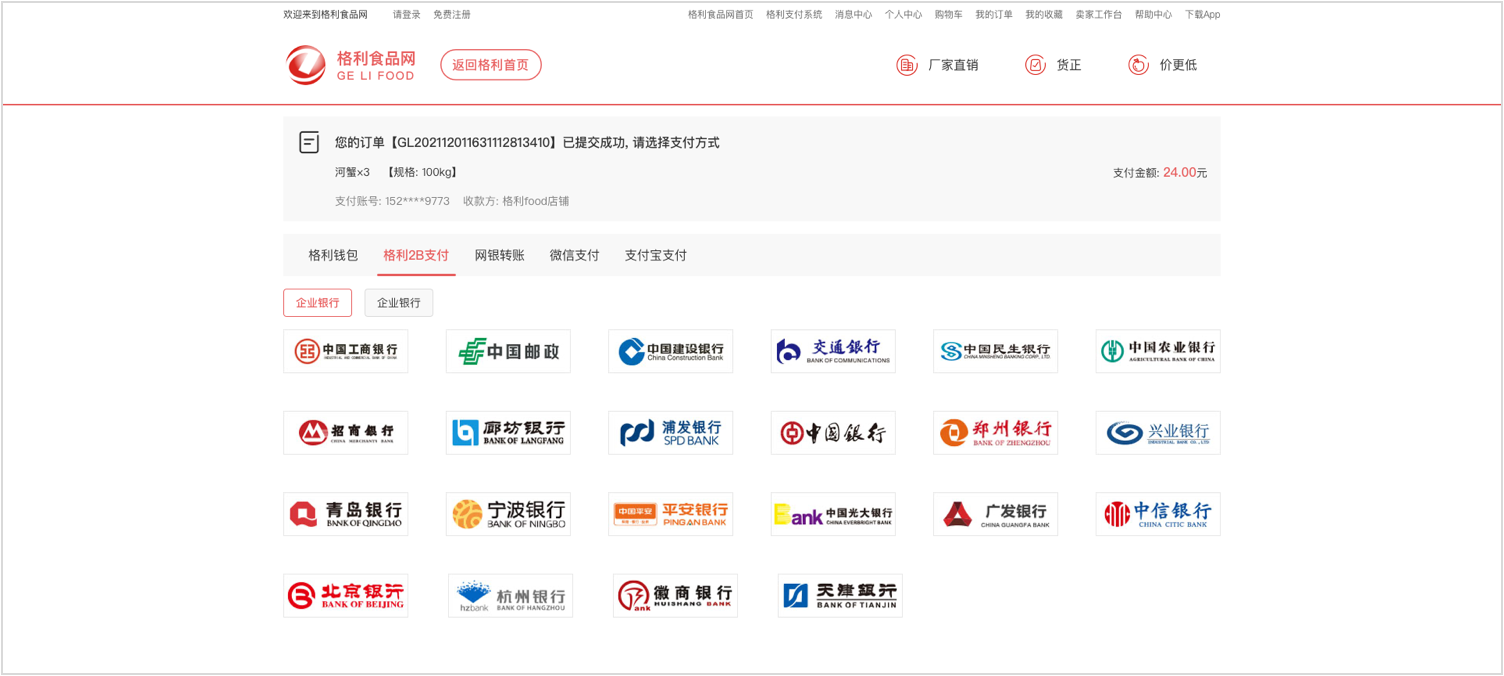Choose 浦发银行 SPD BANK
The width and height of the screenshot is (1504, 676).
pyautogui.click(x=670, y=432)
